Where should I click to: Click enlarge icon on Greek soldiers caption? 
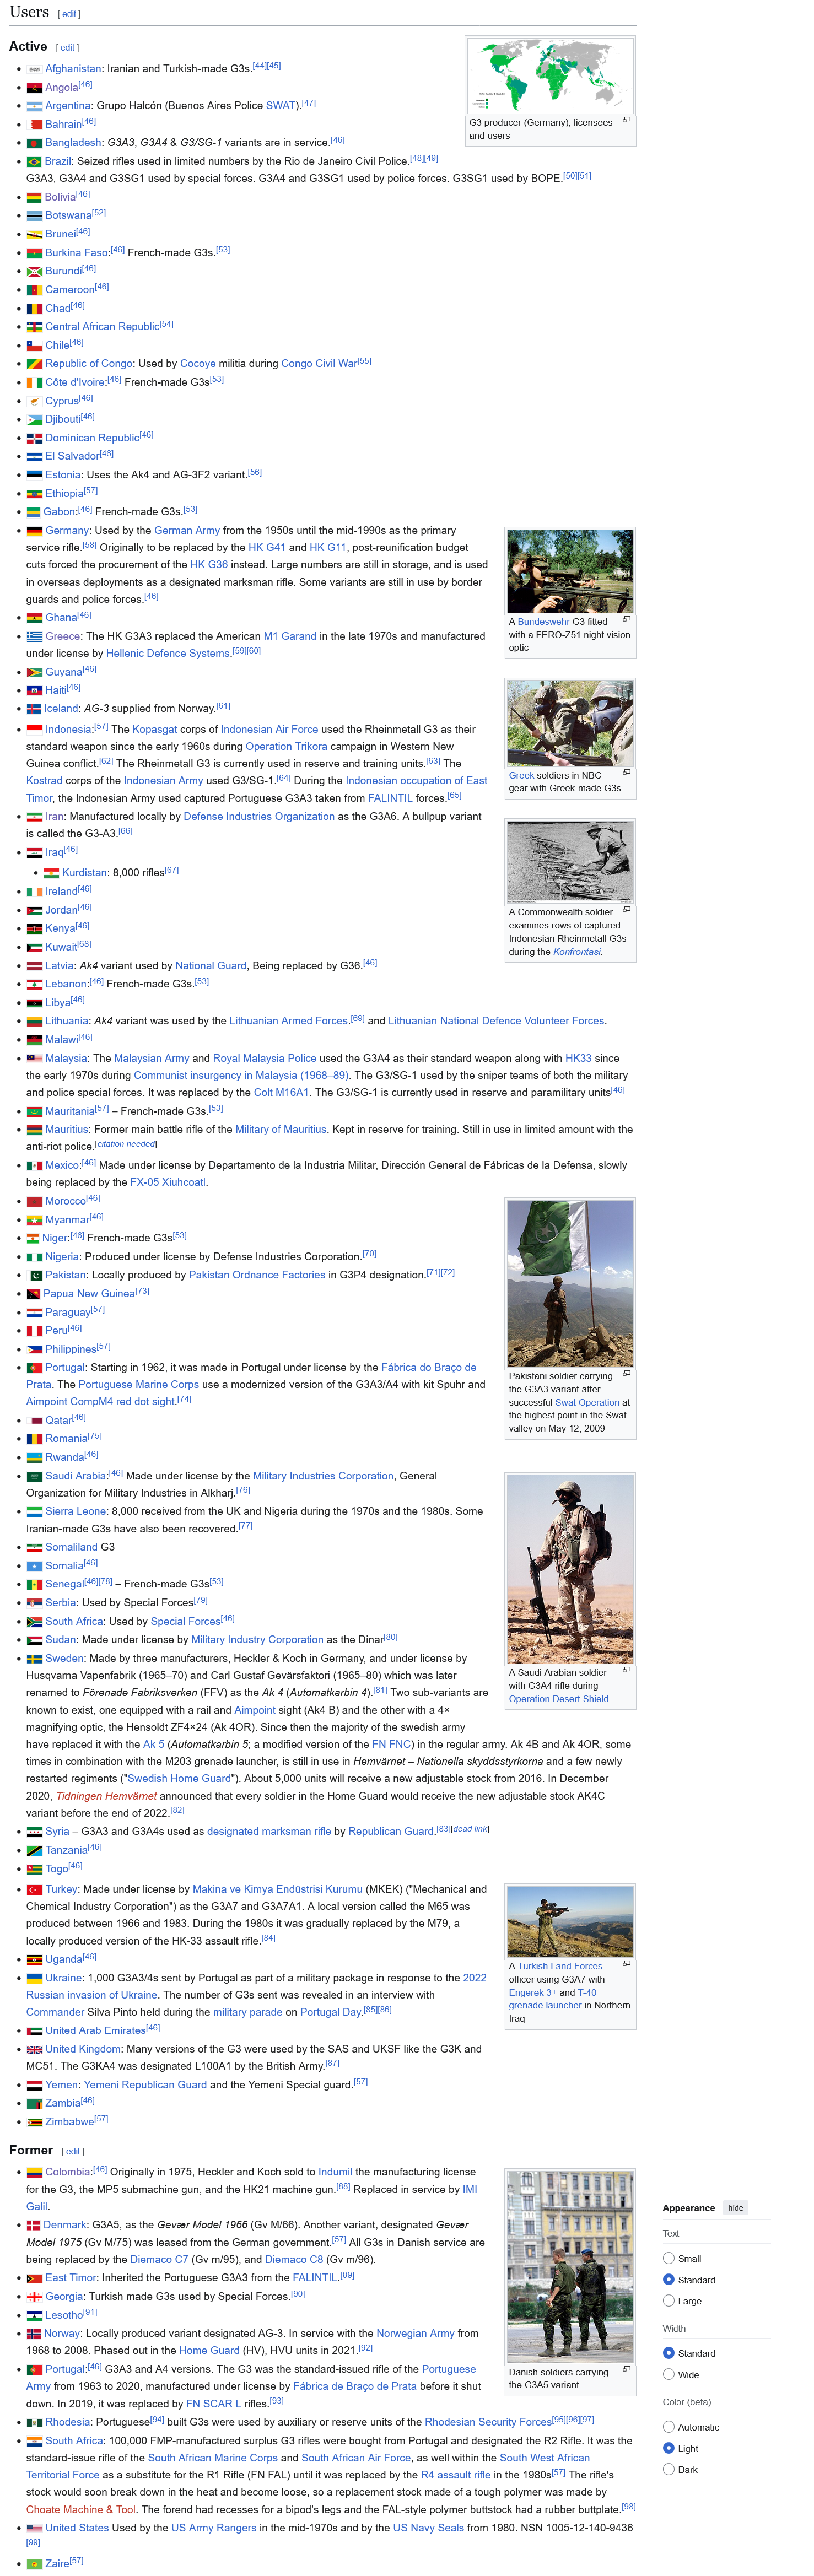tap(626, 772)
